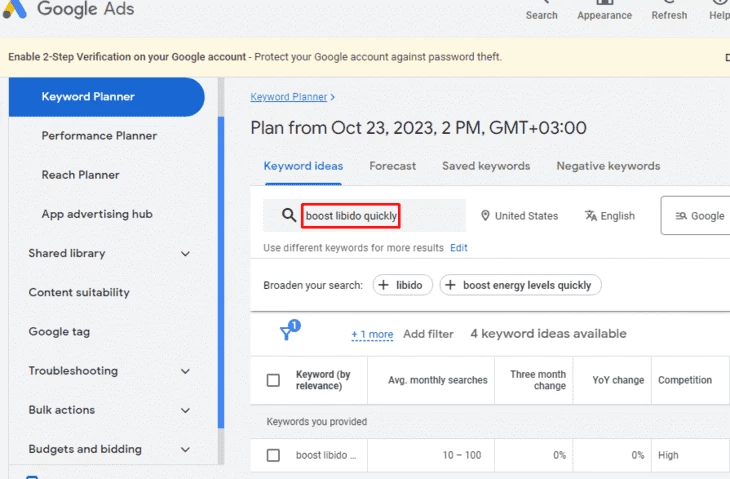Click the sidebar vertical scrollbar
The width and height of the screenshot is (730, 479).
click(x=221, y=272)
